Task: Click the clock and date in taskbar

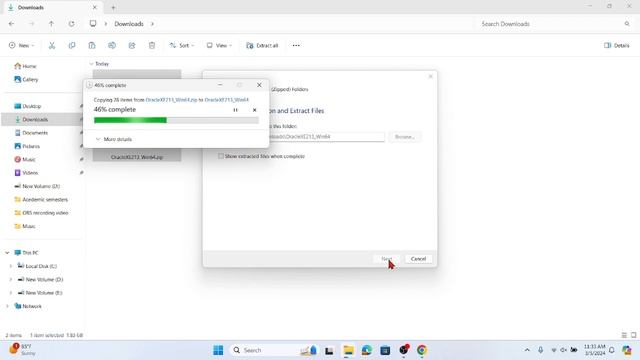Action: (594, 350)
